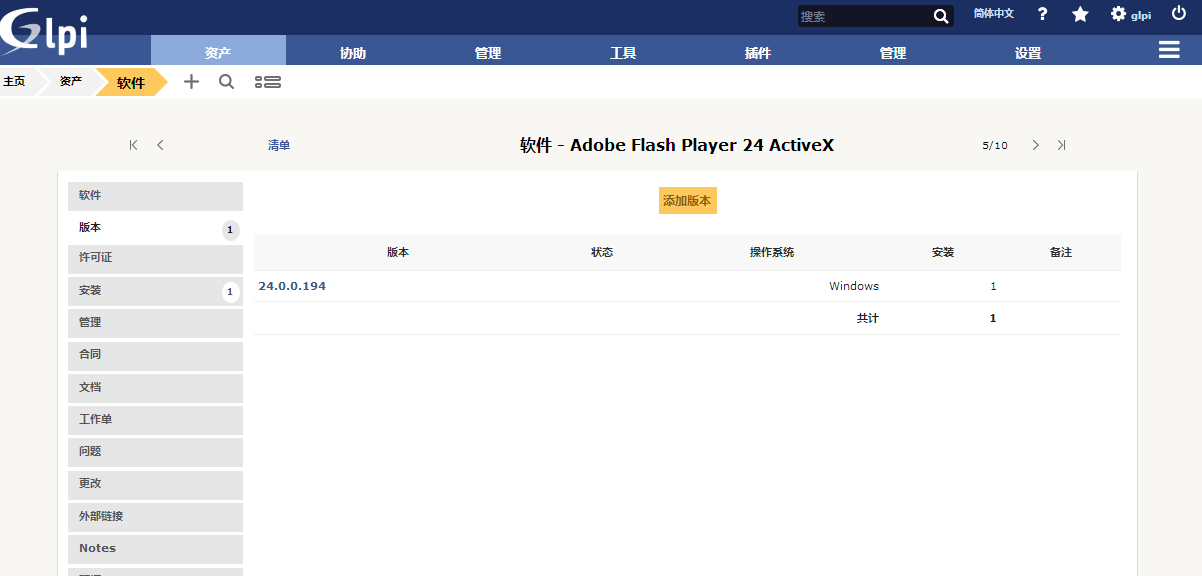Select the 版本 side tab
Viewport: 1202px width, 576px height.
[x=155, y=228]
